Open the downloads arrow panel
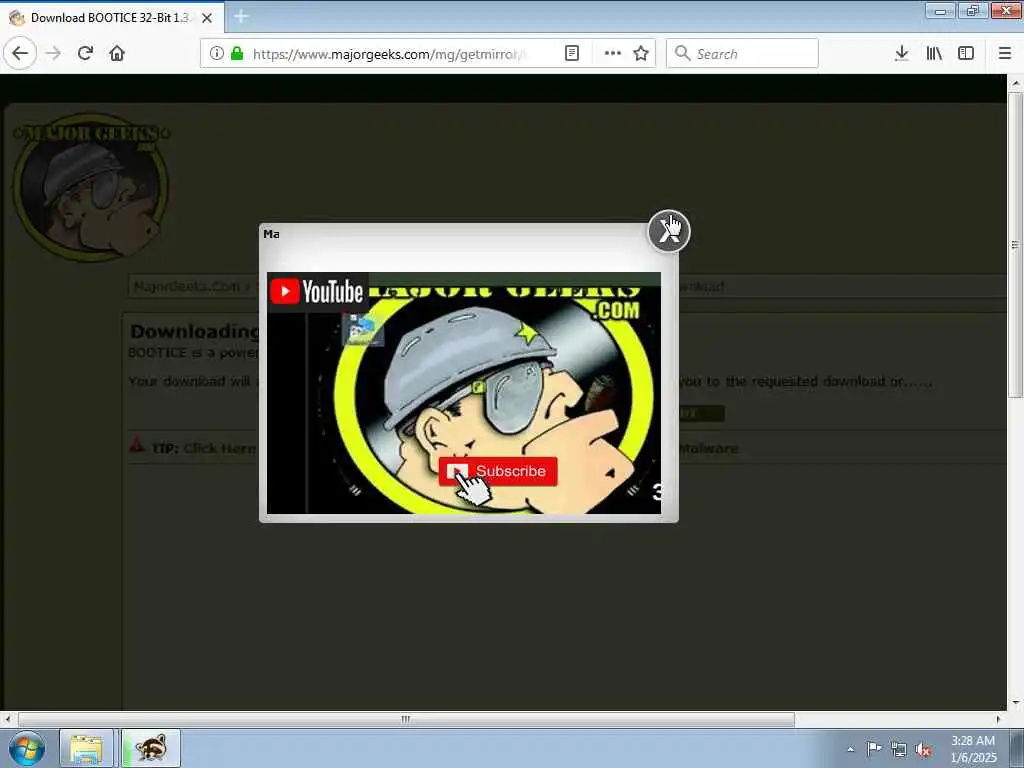Image resolution: width=1024 pixels, height=768 pixels. point(902,54)
